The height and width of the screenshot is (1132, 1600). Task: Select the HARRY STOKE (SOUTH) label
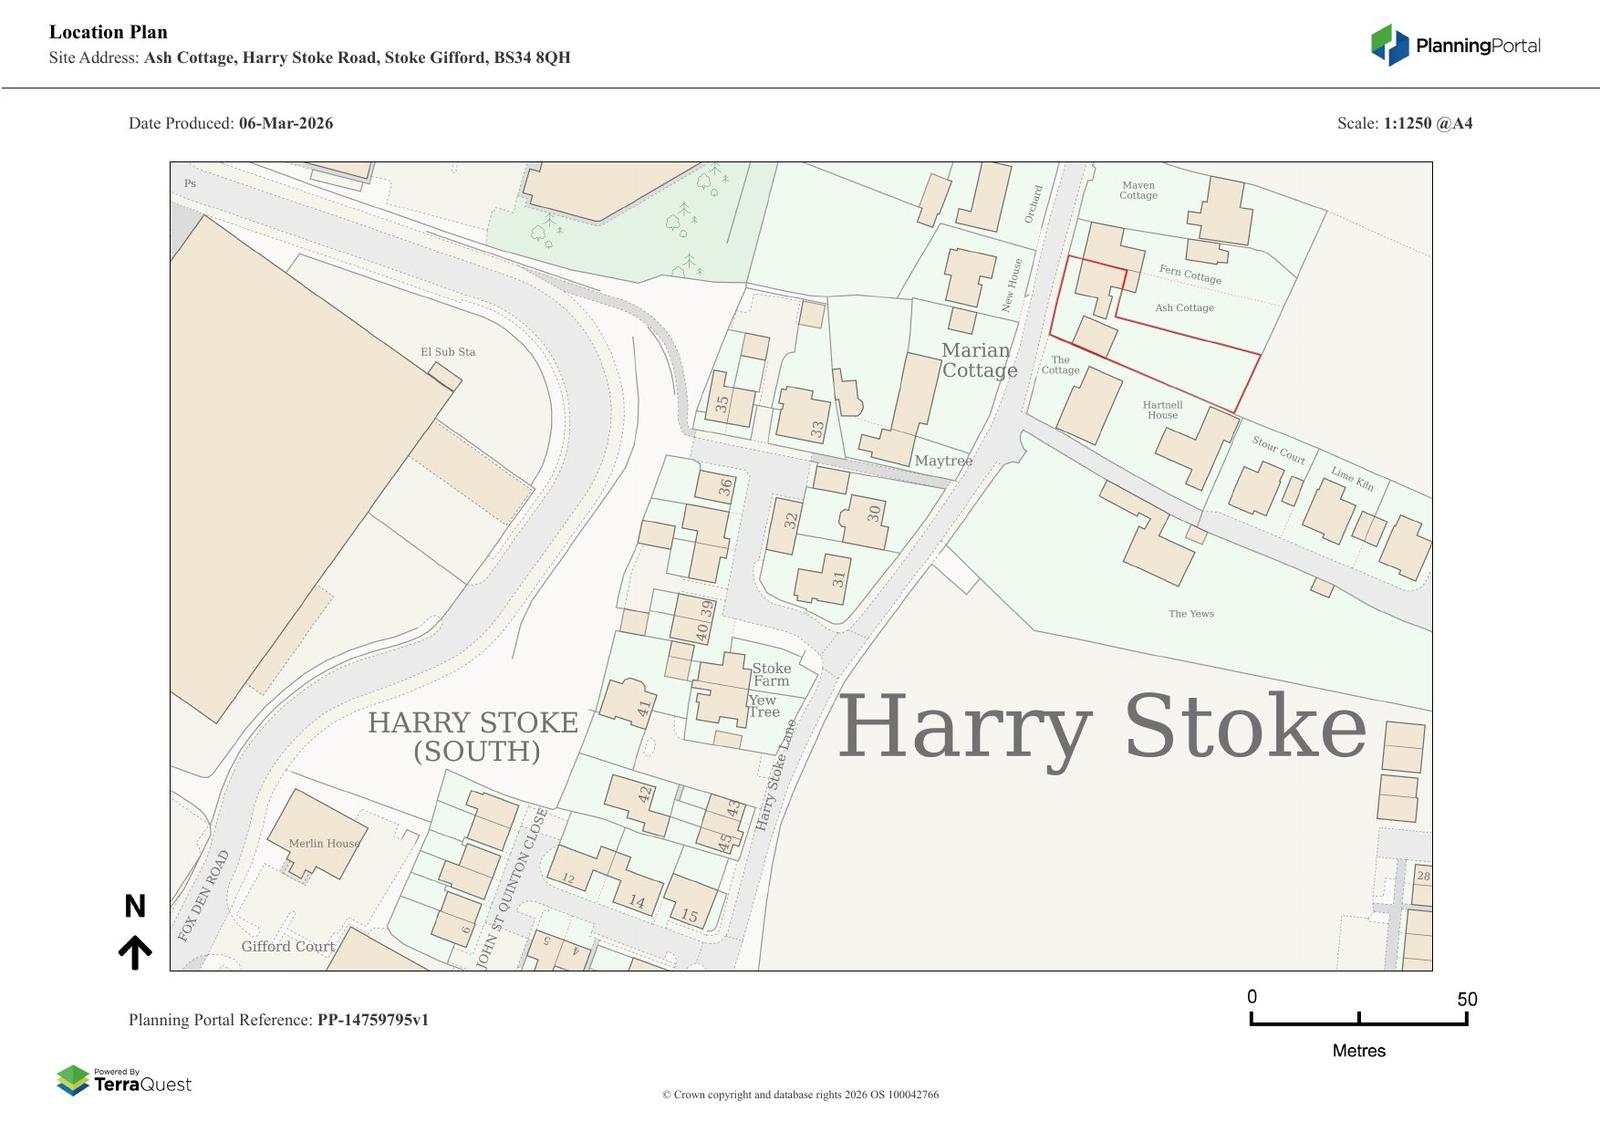click(473, 736)
